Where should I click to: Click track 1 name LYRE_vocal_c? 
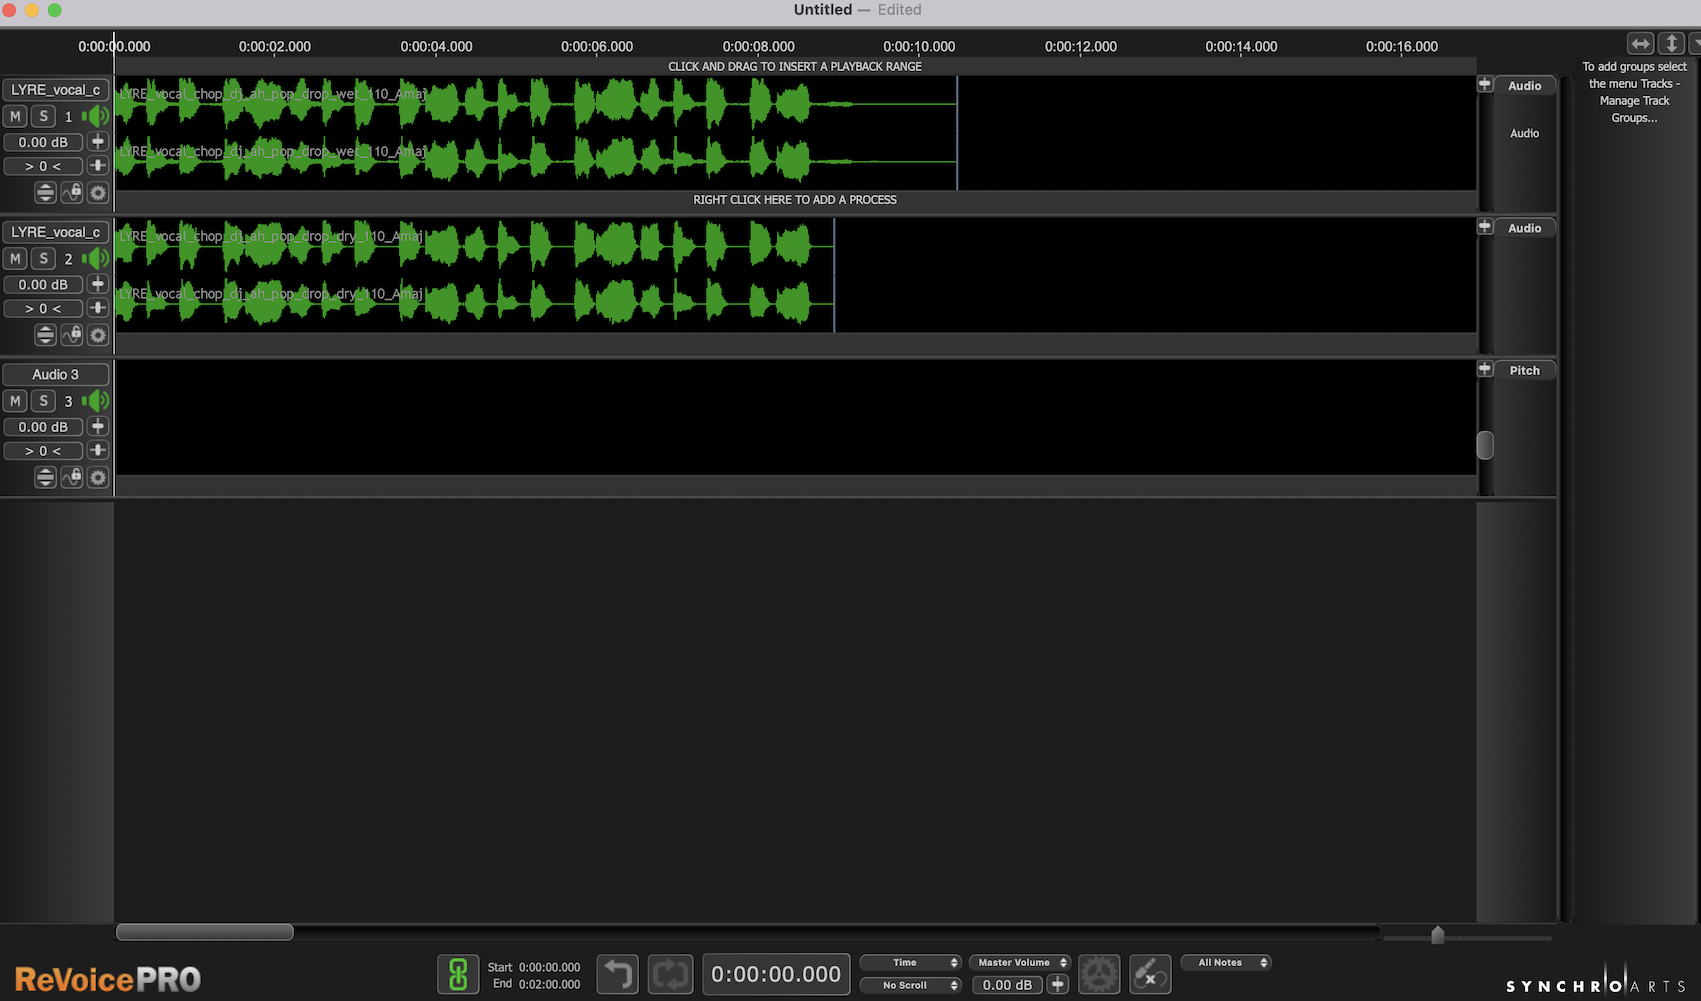55,90
